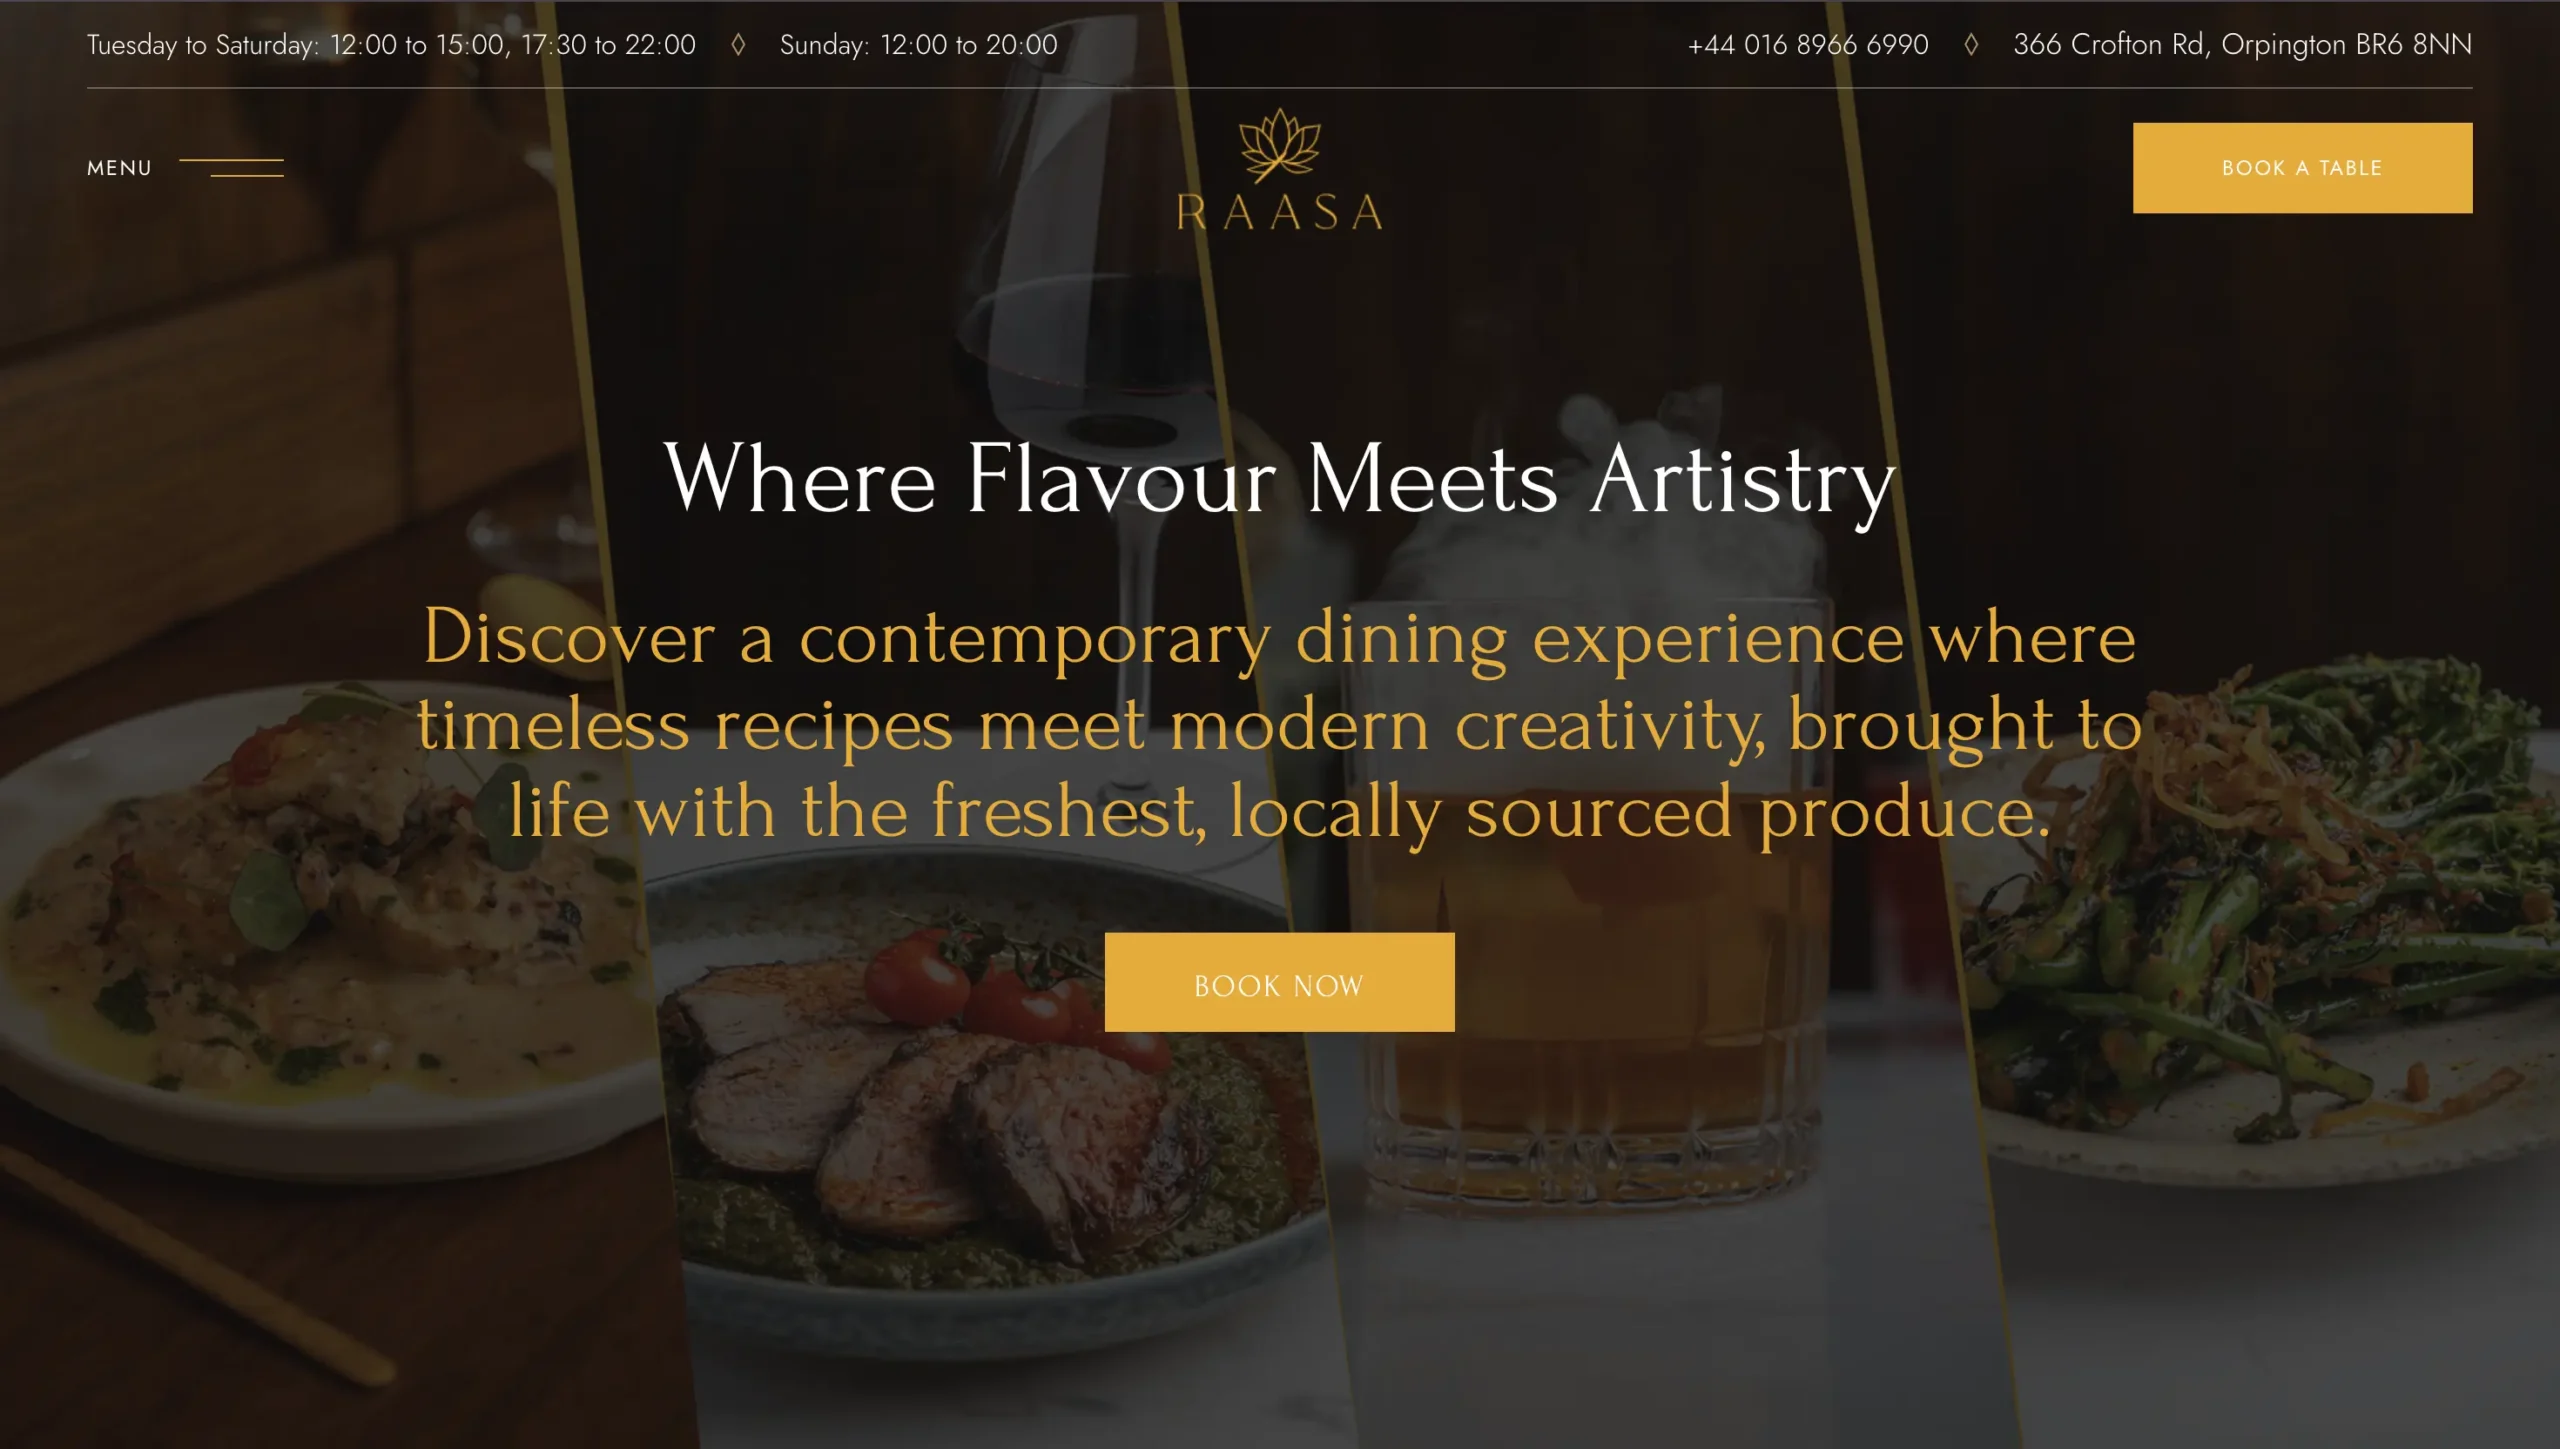The height and width of the screenshot is (1449, 2560).
Task: Click the diamond separator between opening hours
Action: click(x=738, y=45)
